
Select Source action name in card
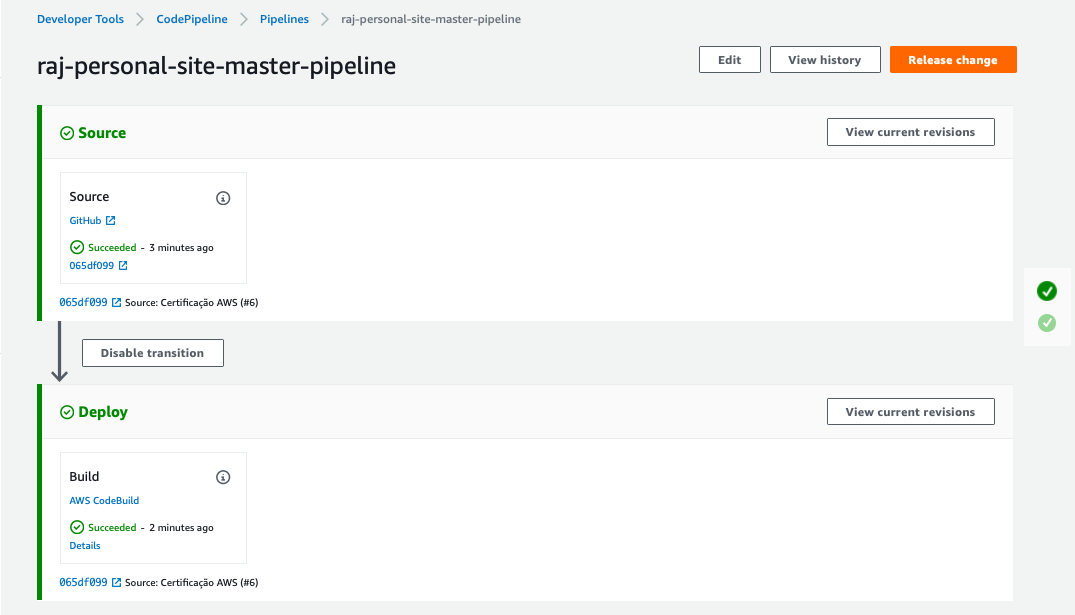(89, 197)
